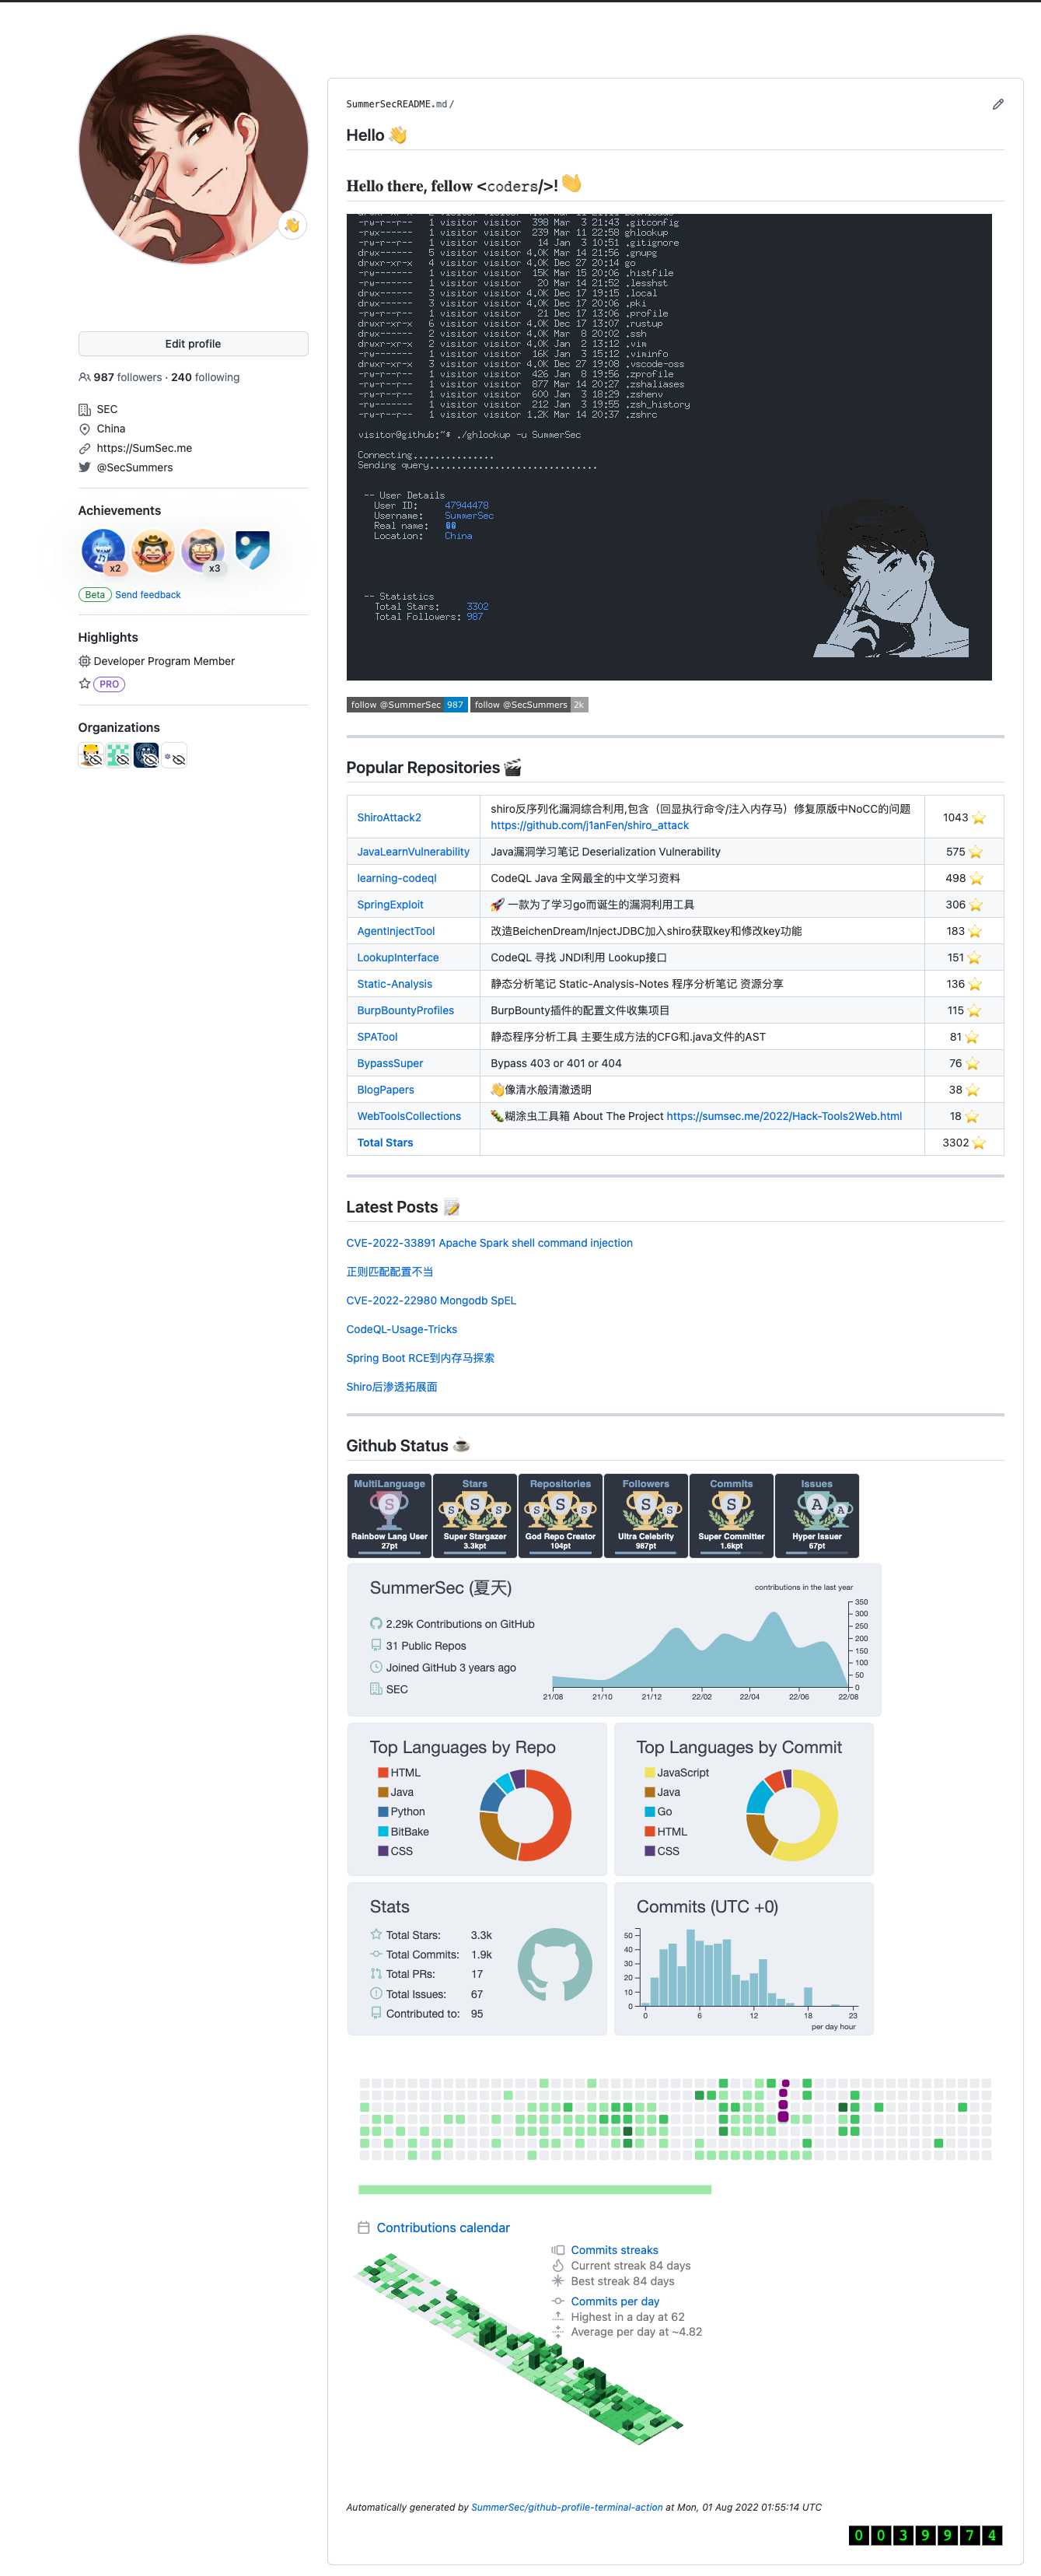Screen dimensions: 1041x2576
Task: Open the ShiroAttack2 repository link
Action: [x=389, y=817]
